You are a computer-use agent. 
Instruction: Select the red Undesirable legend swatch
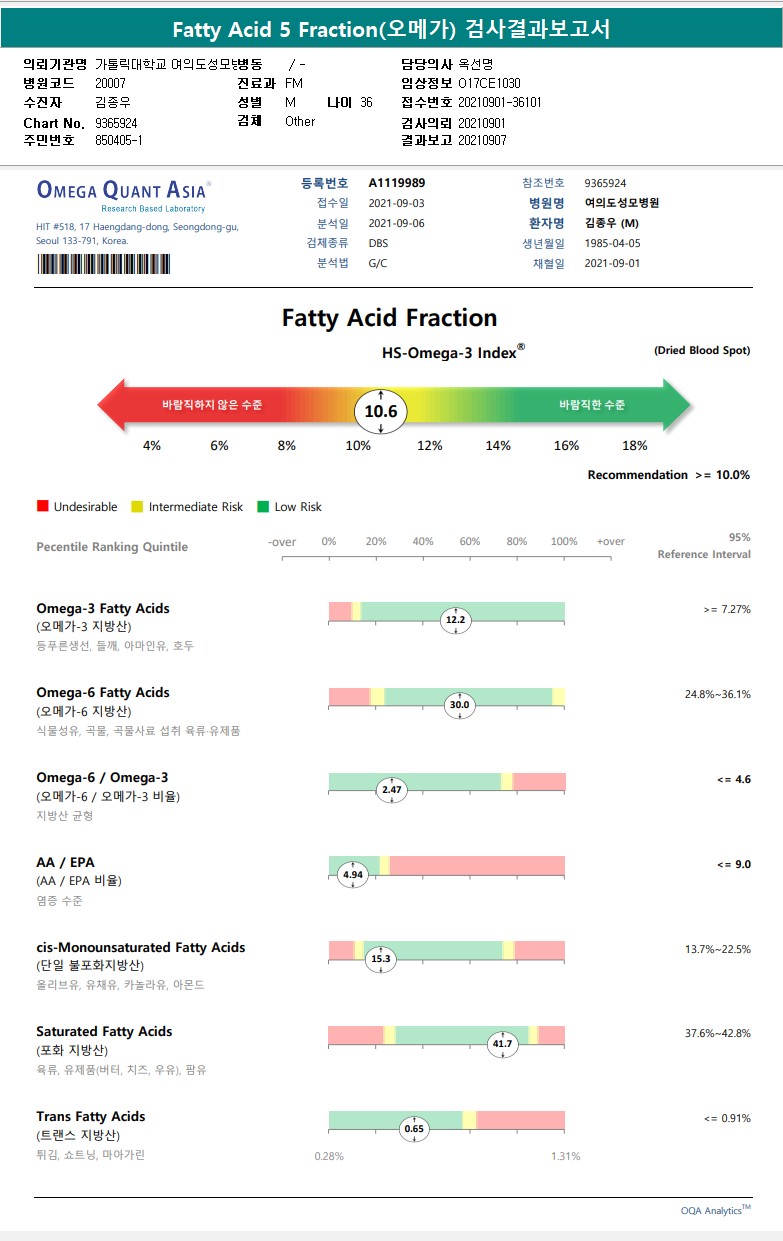[x=42, y=507]
